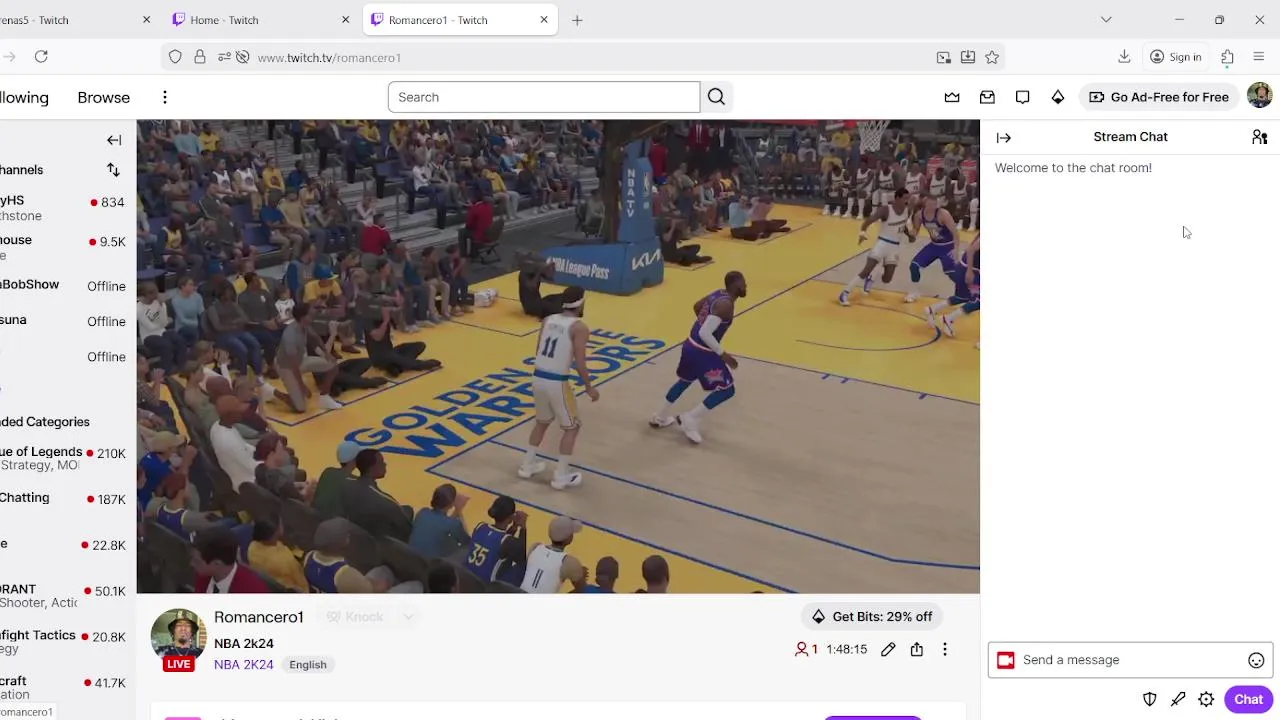This screenshot has width=1280, height=720.
Task: Click the picture-in-picture address bar icon
Action: (943, 57)
